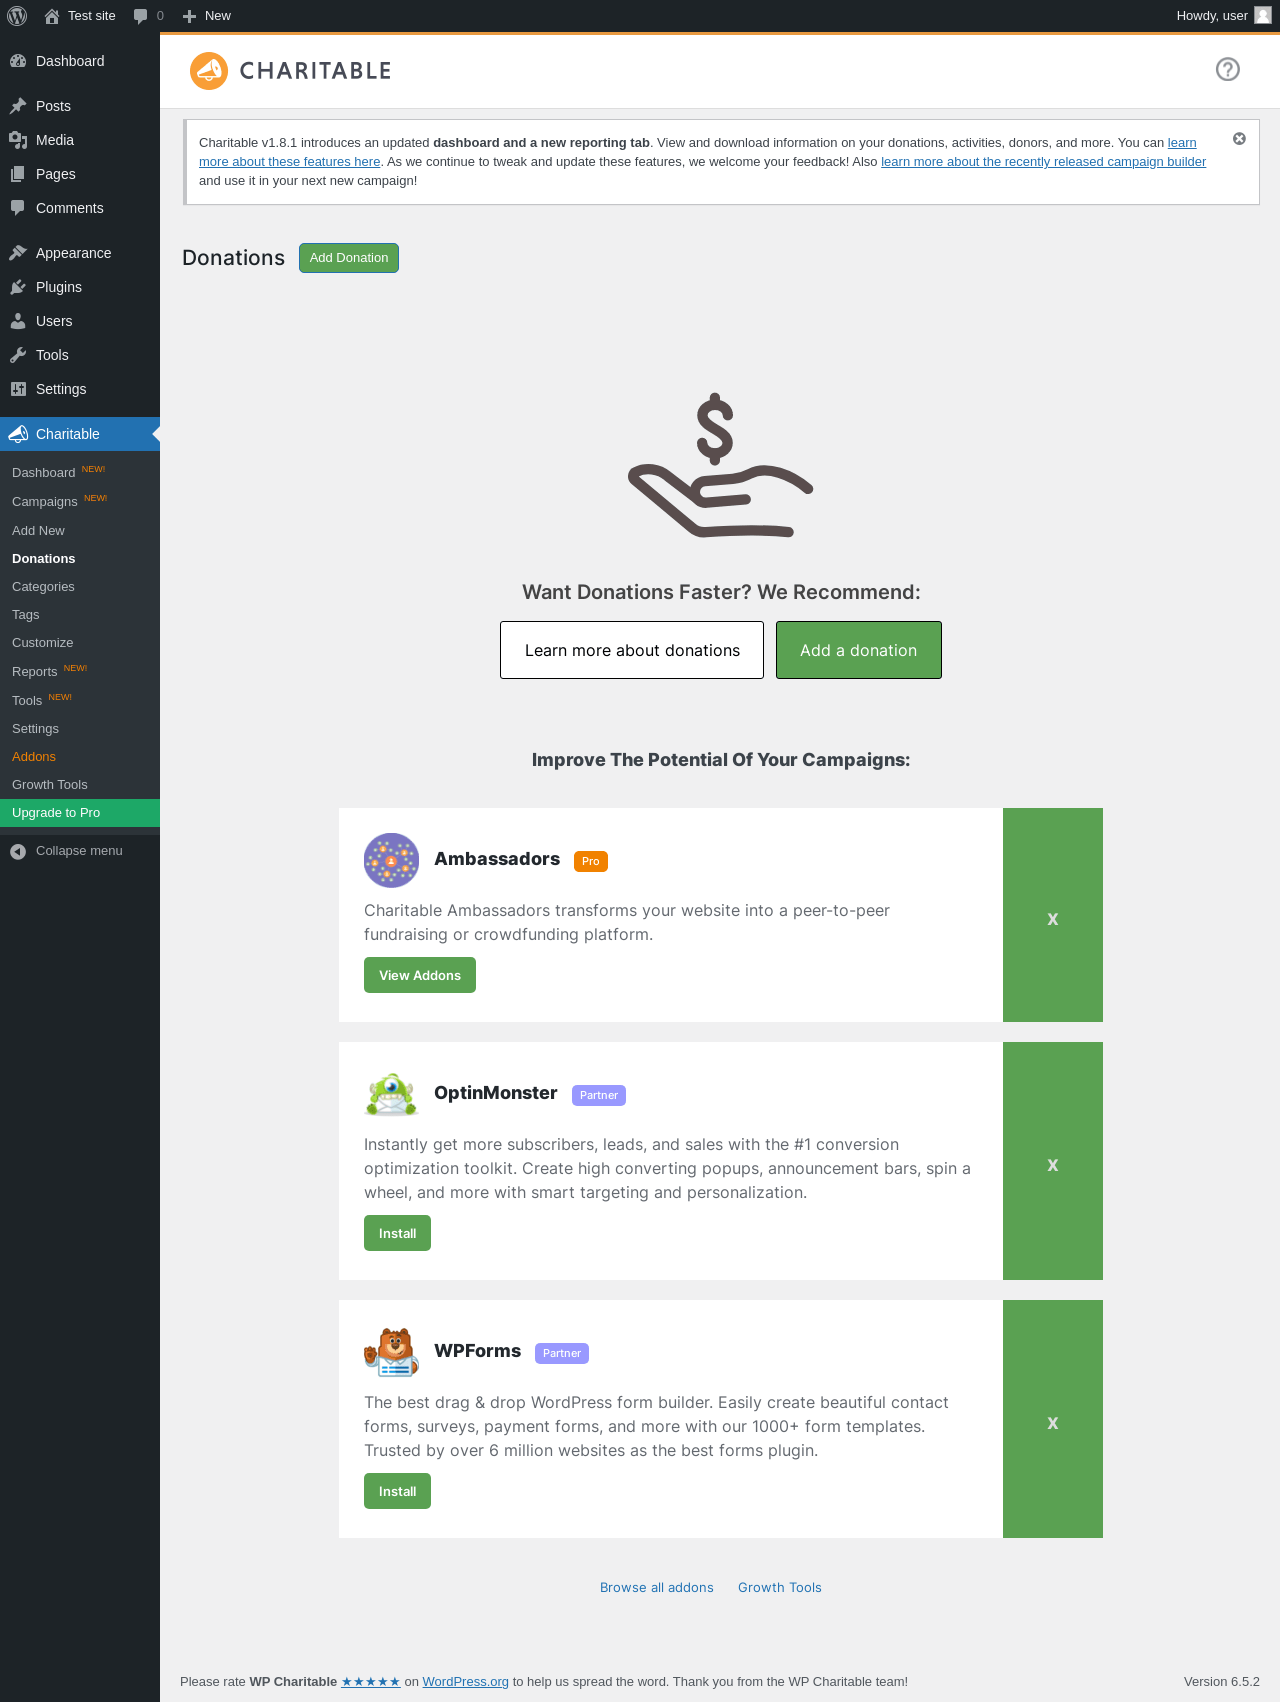Click Version 6.5.2 footer text

point(1222,1682)
